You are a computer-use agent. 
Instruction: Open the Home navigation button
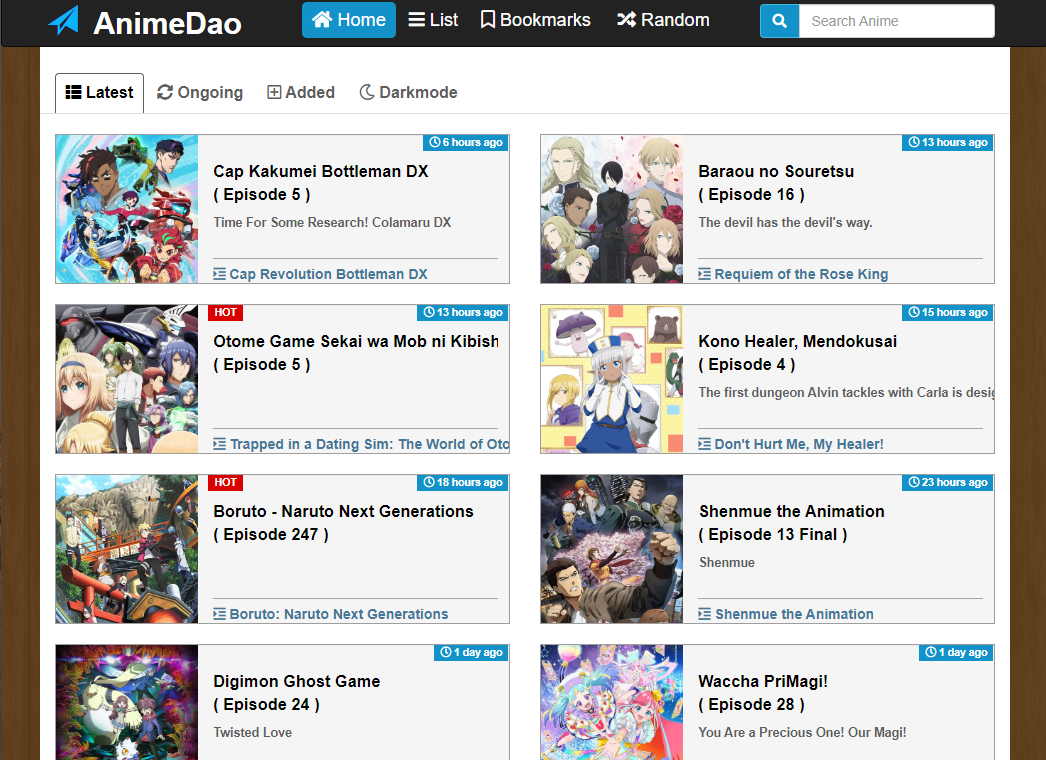pos(349,20)
